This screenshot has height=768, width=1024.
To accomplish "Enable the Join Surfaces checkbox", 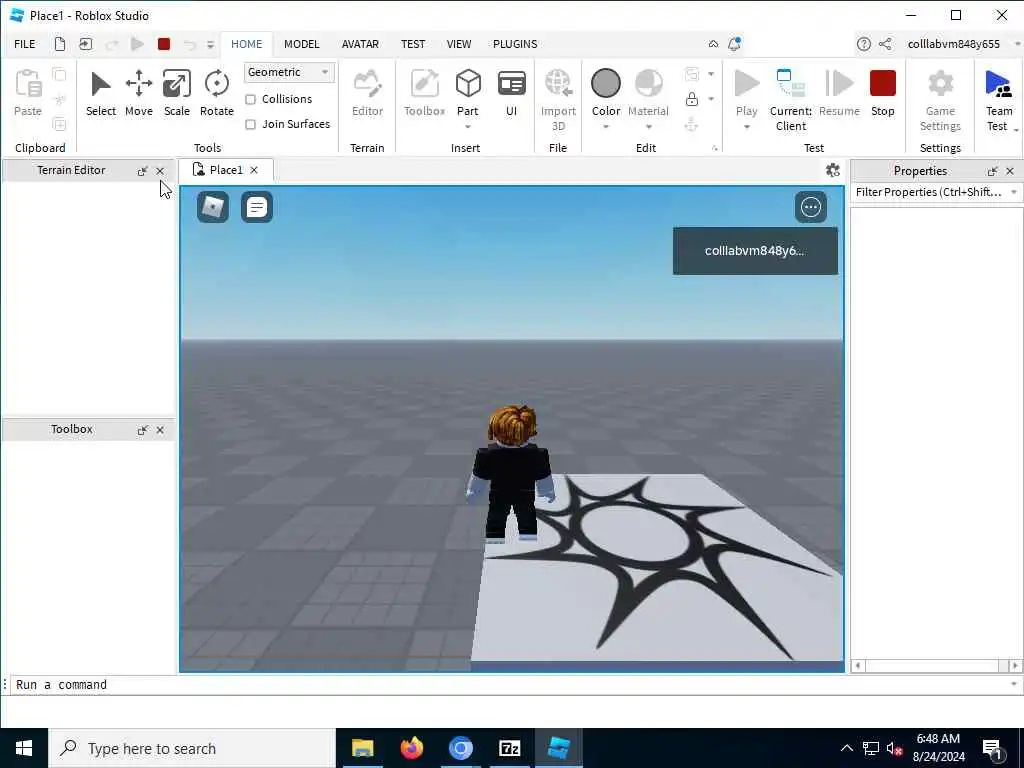I will click(250, 124).
